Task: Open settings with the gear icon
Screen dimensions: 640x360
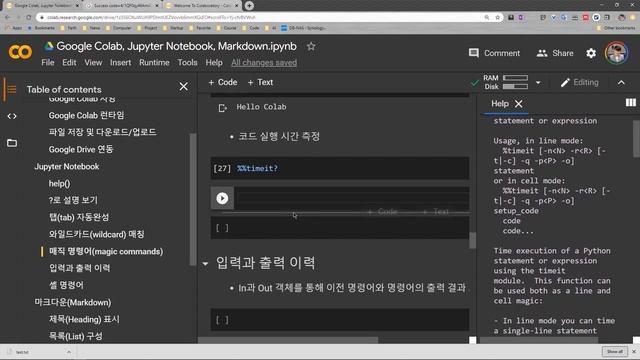Action: click(x=591, y=53)
